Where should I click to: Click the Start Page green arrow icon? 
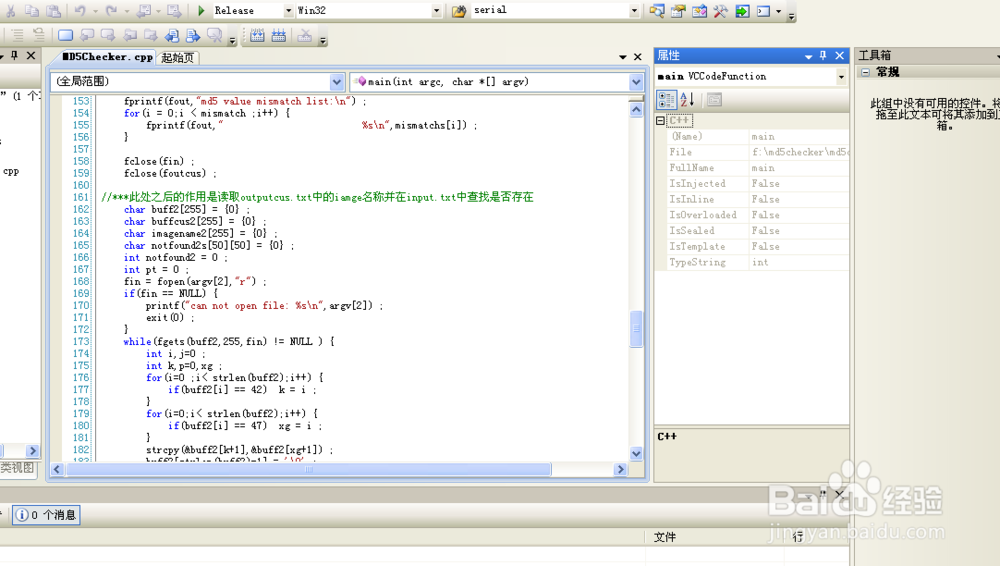742,11
